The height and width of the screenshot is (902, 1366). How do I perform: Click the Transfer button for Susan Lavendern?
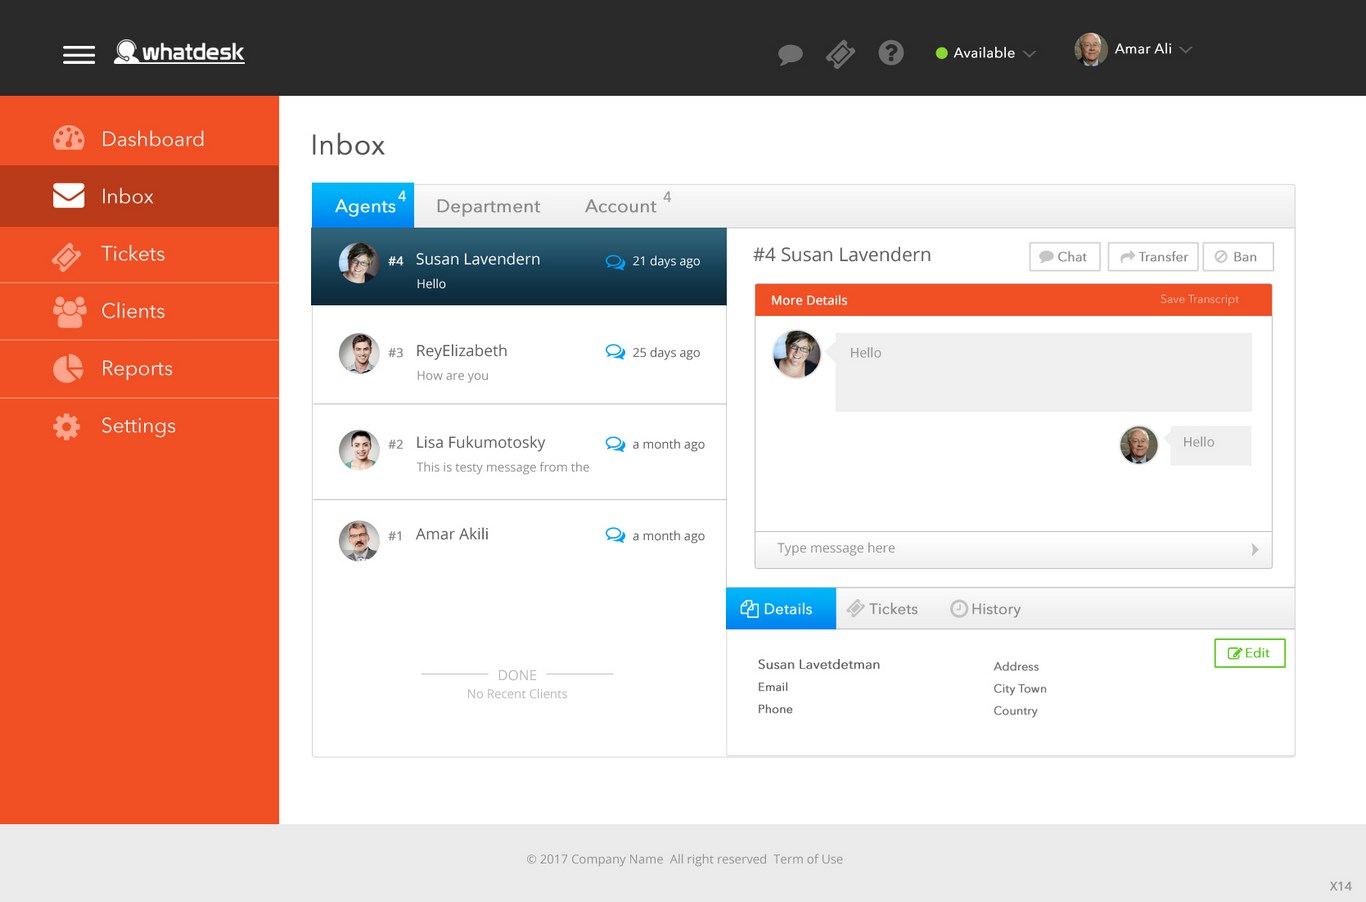tap(1152, 256)
